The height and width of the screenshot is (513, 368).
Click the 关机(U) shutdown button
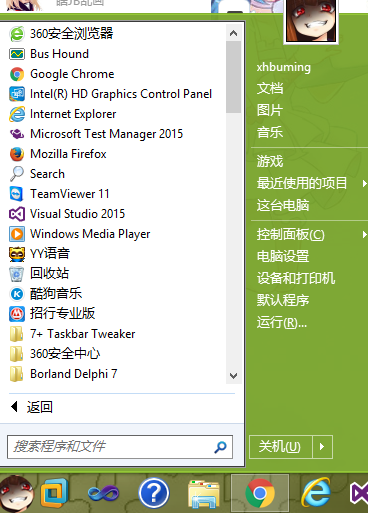[x=280, y=446]
